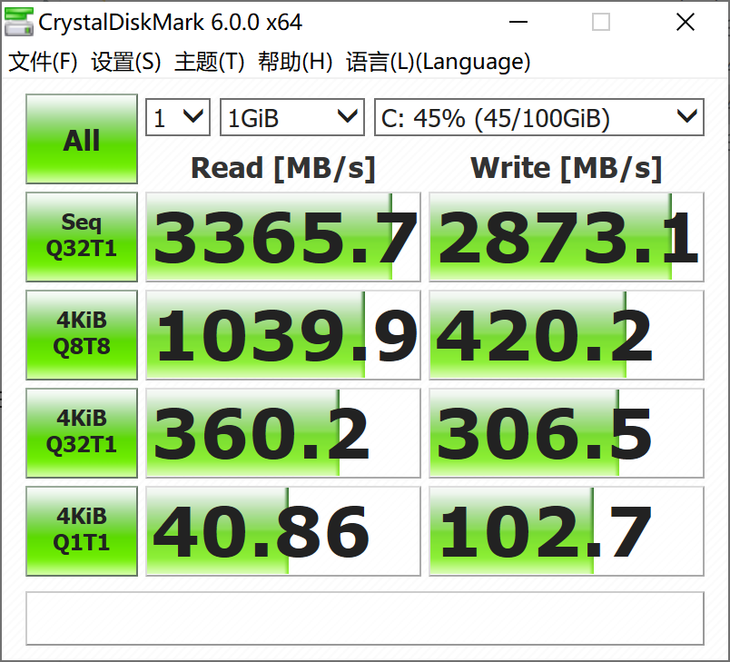Open the 主题(T) theme menu
The image size is (730, 662).
point(209,62)
